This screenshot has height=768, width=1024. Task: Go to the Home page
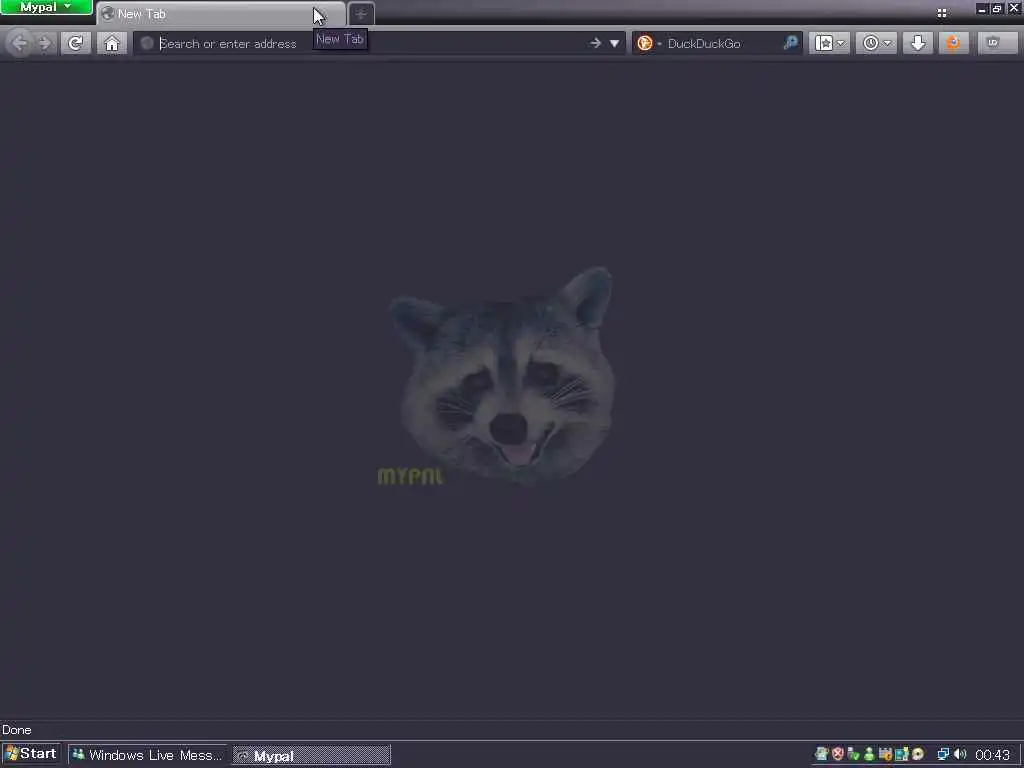point(112,43)
